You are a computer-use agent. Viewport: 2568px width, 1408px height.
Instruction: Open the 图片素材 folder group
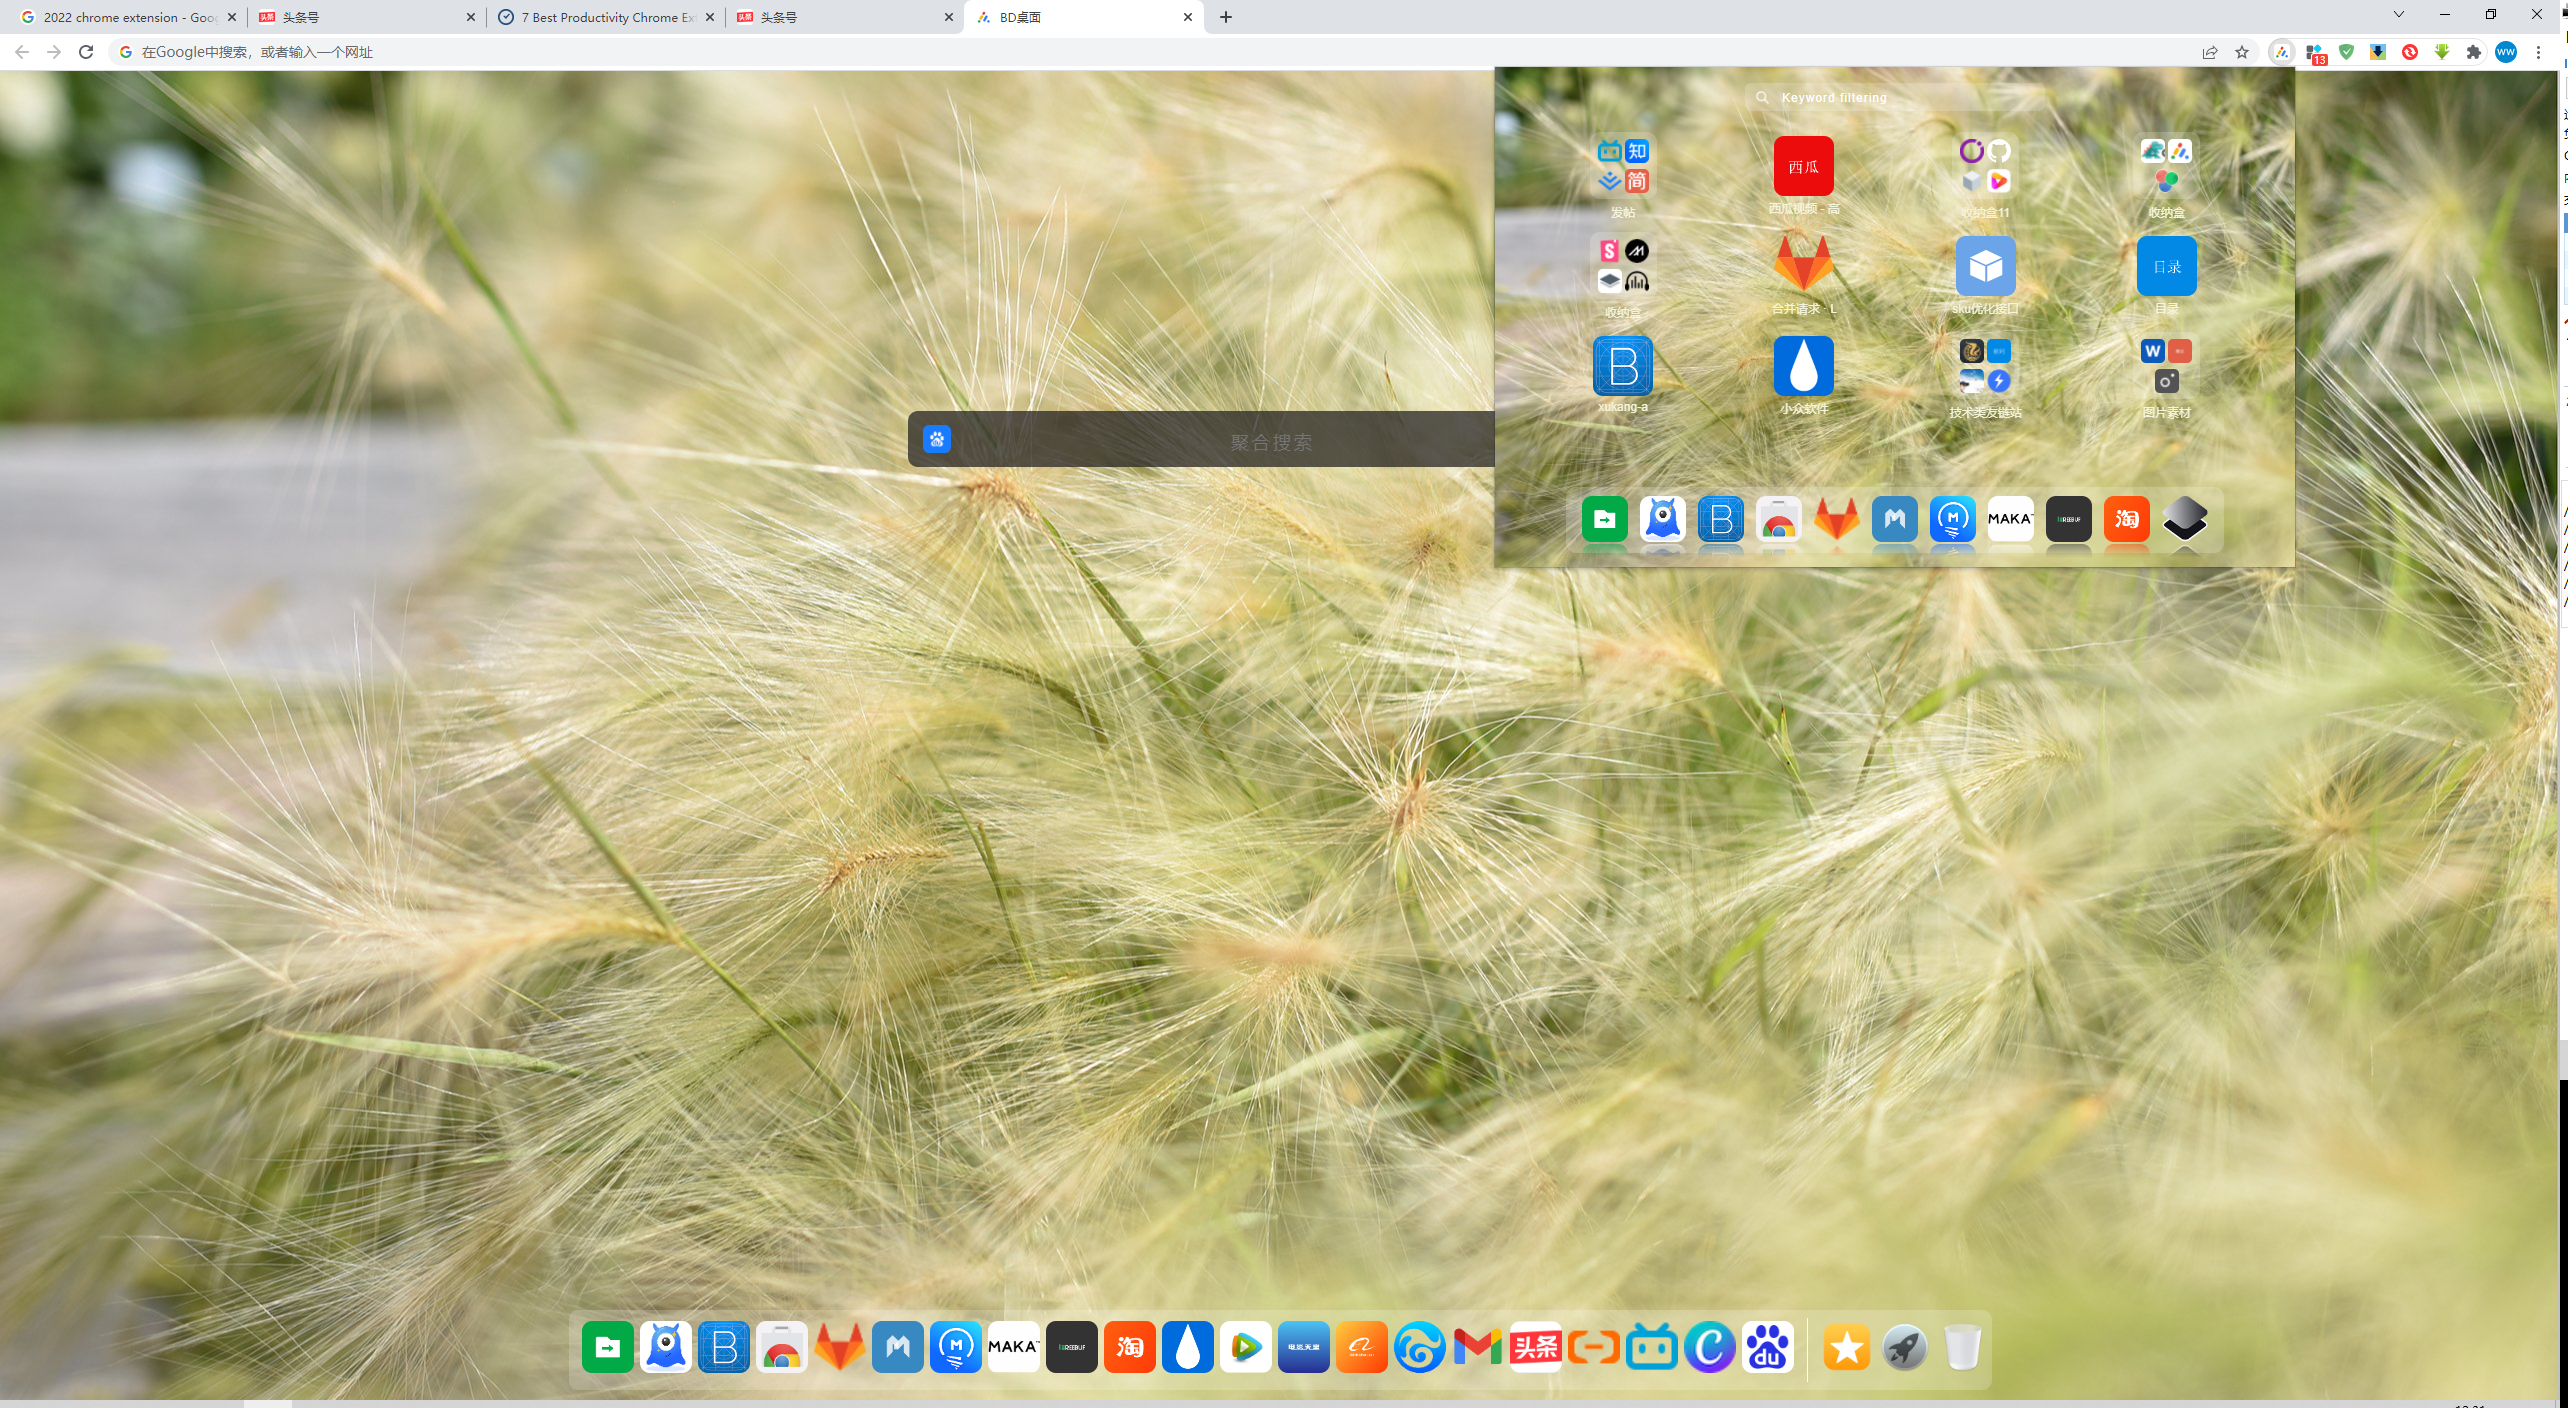point(2167,366)
